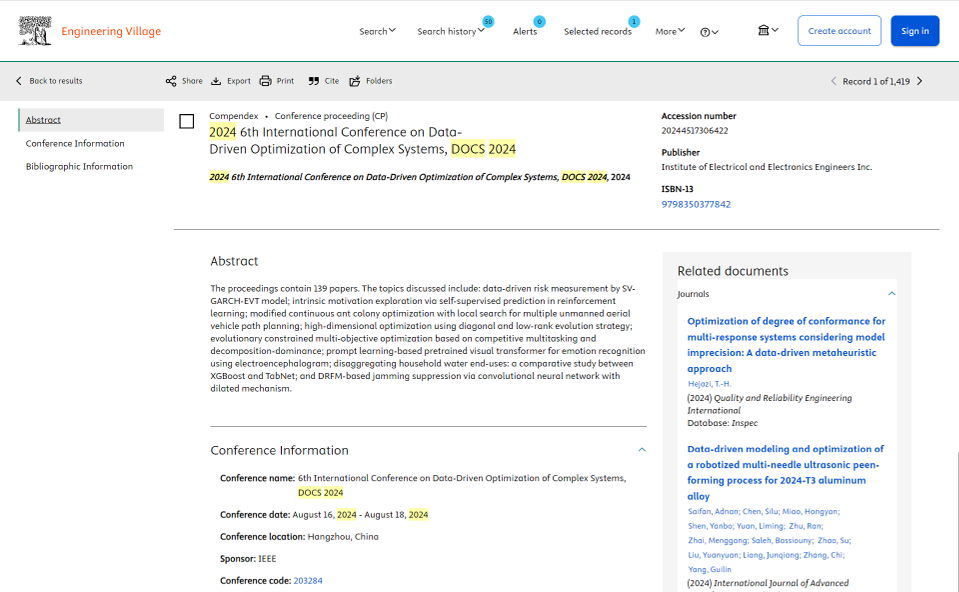This screenshot has width=959, height=592.
Task: Open the institution building icon menu
Action: pos(767,31)
